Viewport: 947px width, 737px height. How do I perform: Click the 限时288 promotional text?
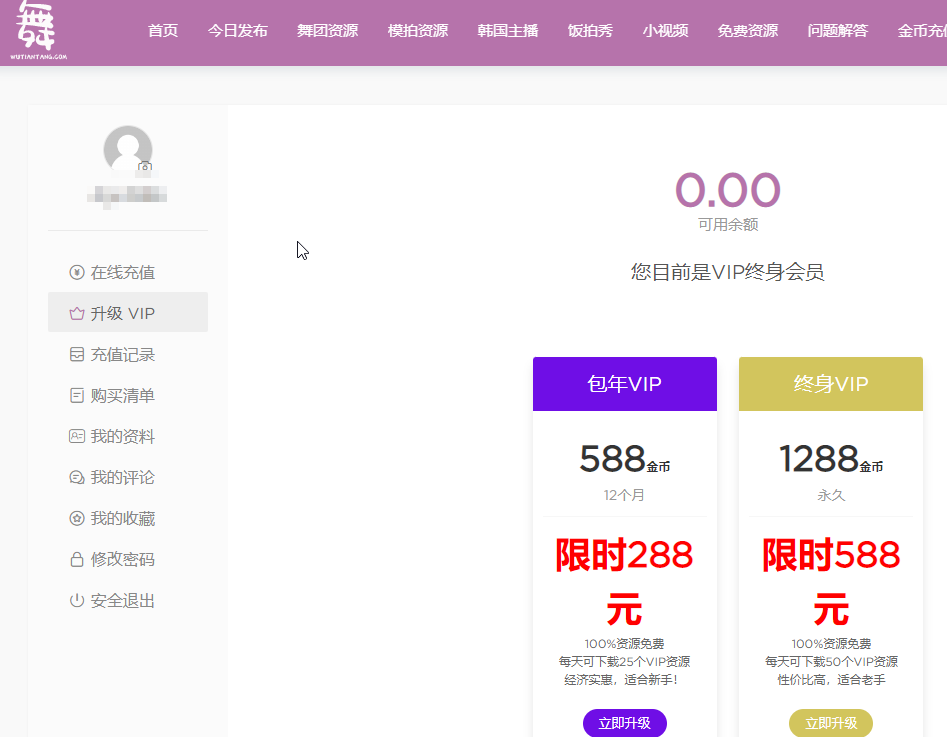click(x=624, y=555)
